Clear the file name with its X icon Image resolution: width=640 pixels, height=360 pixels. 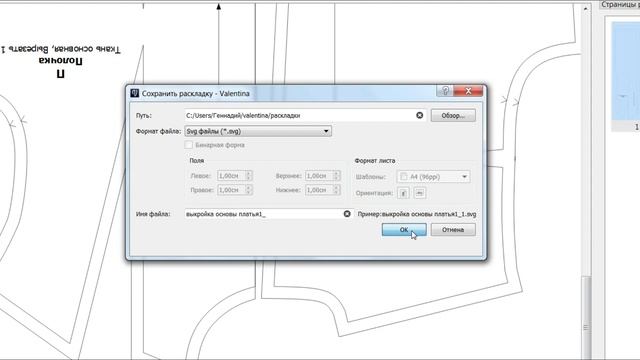point(347,214)
